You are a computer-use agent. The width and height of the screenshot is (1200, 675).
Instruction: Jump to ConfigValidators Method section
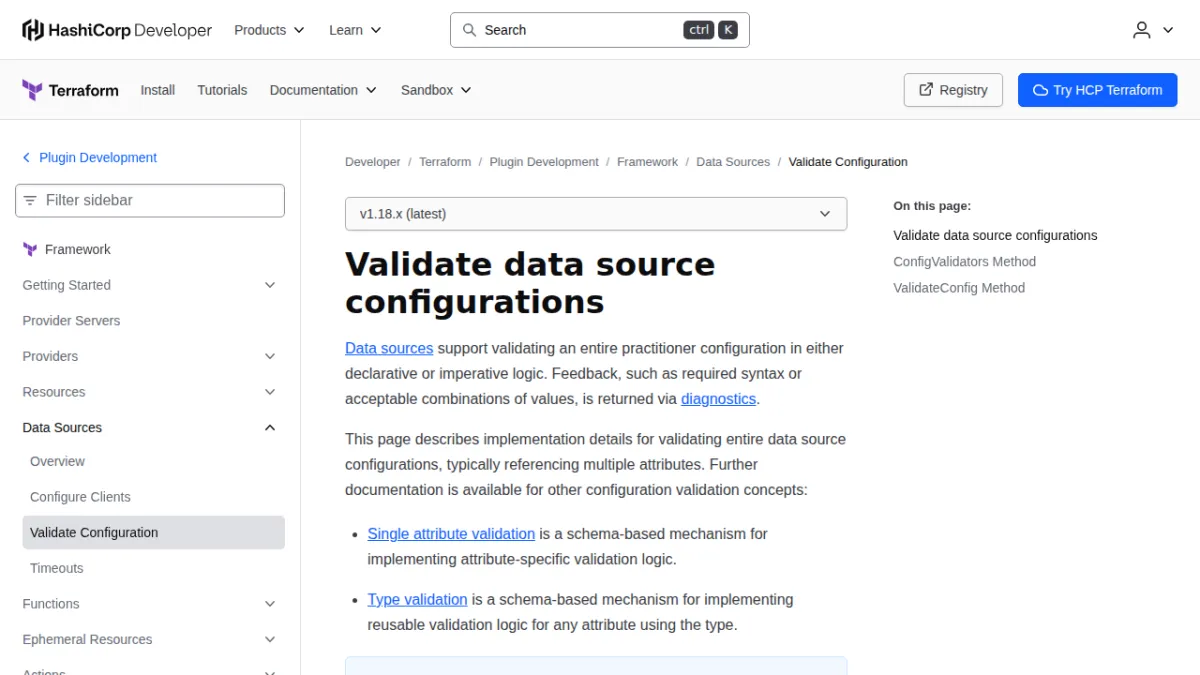964,262
